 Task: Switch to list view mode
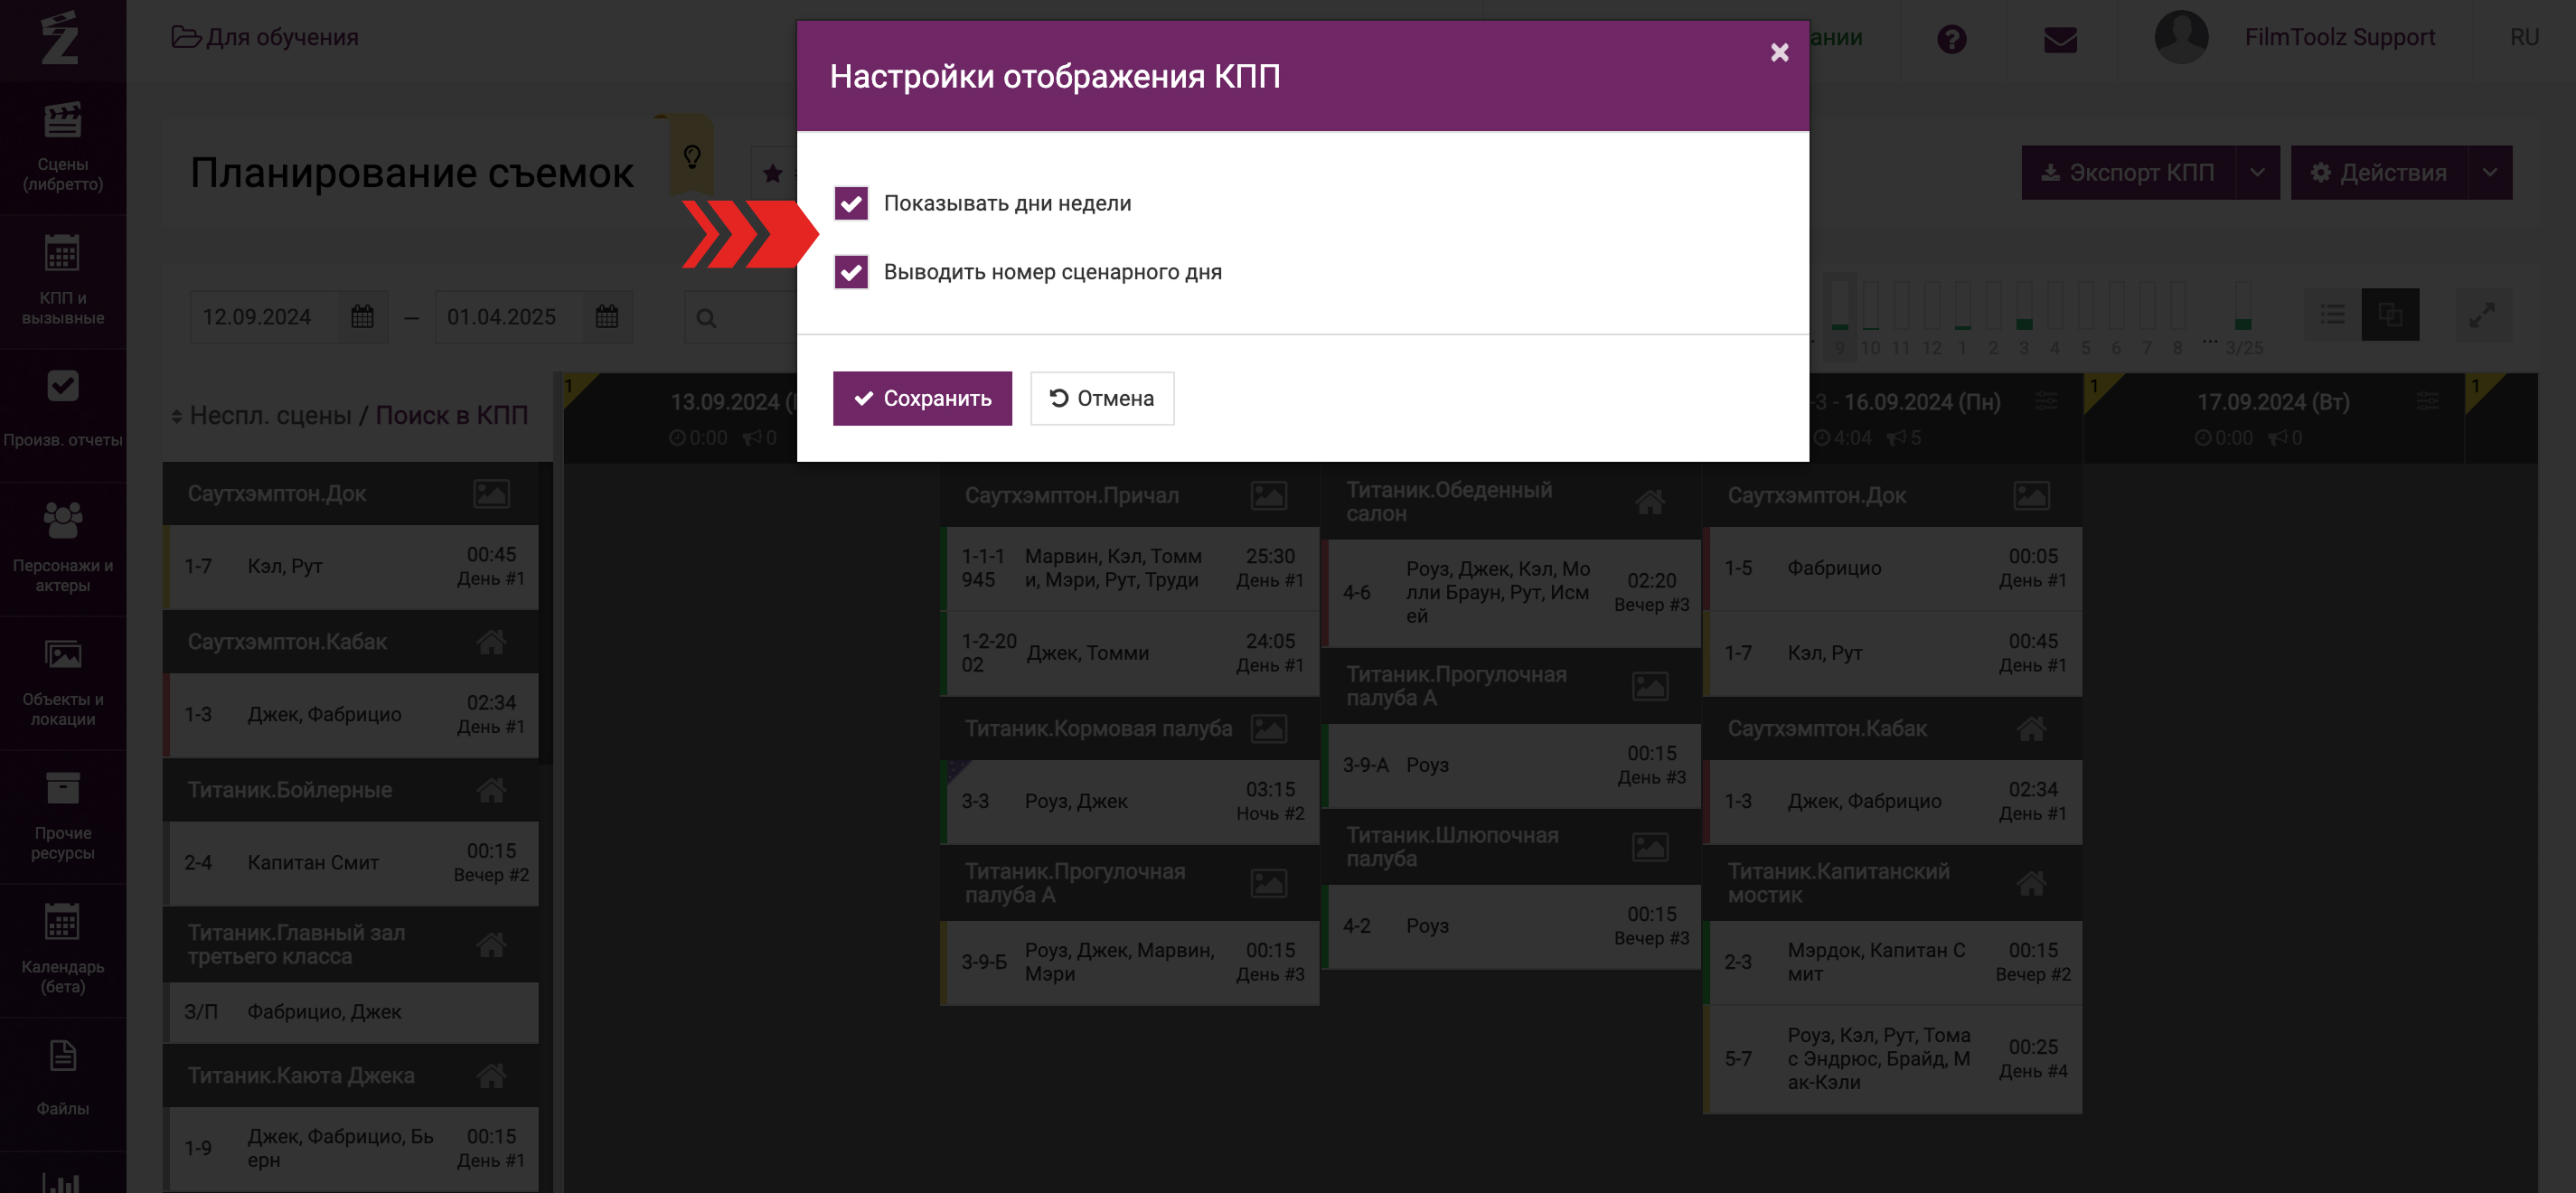pyautogui.click(x=2332, y=315)
